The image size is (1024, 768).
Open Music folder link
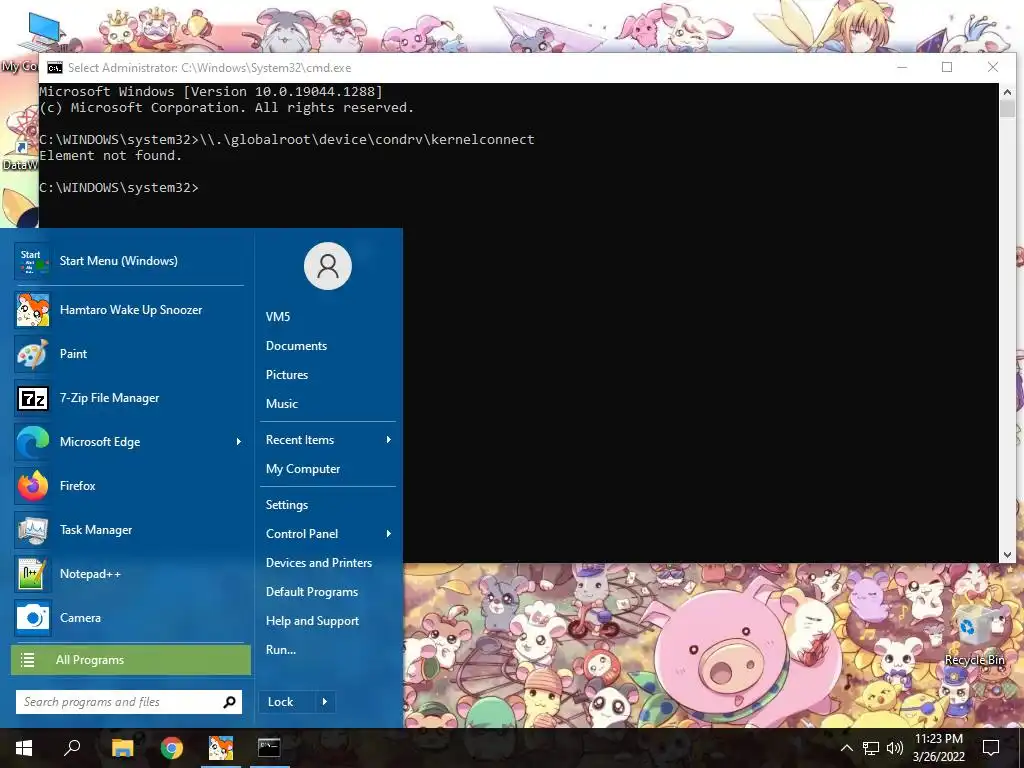[281, 404]
